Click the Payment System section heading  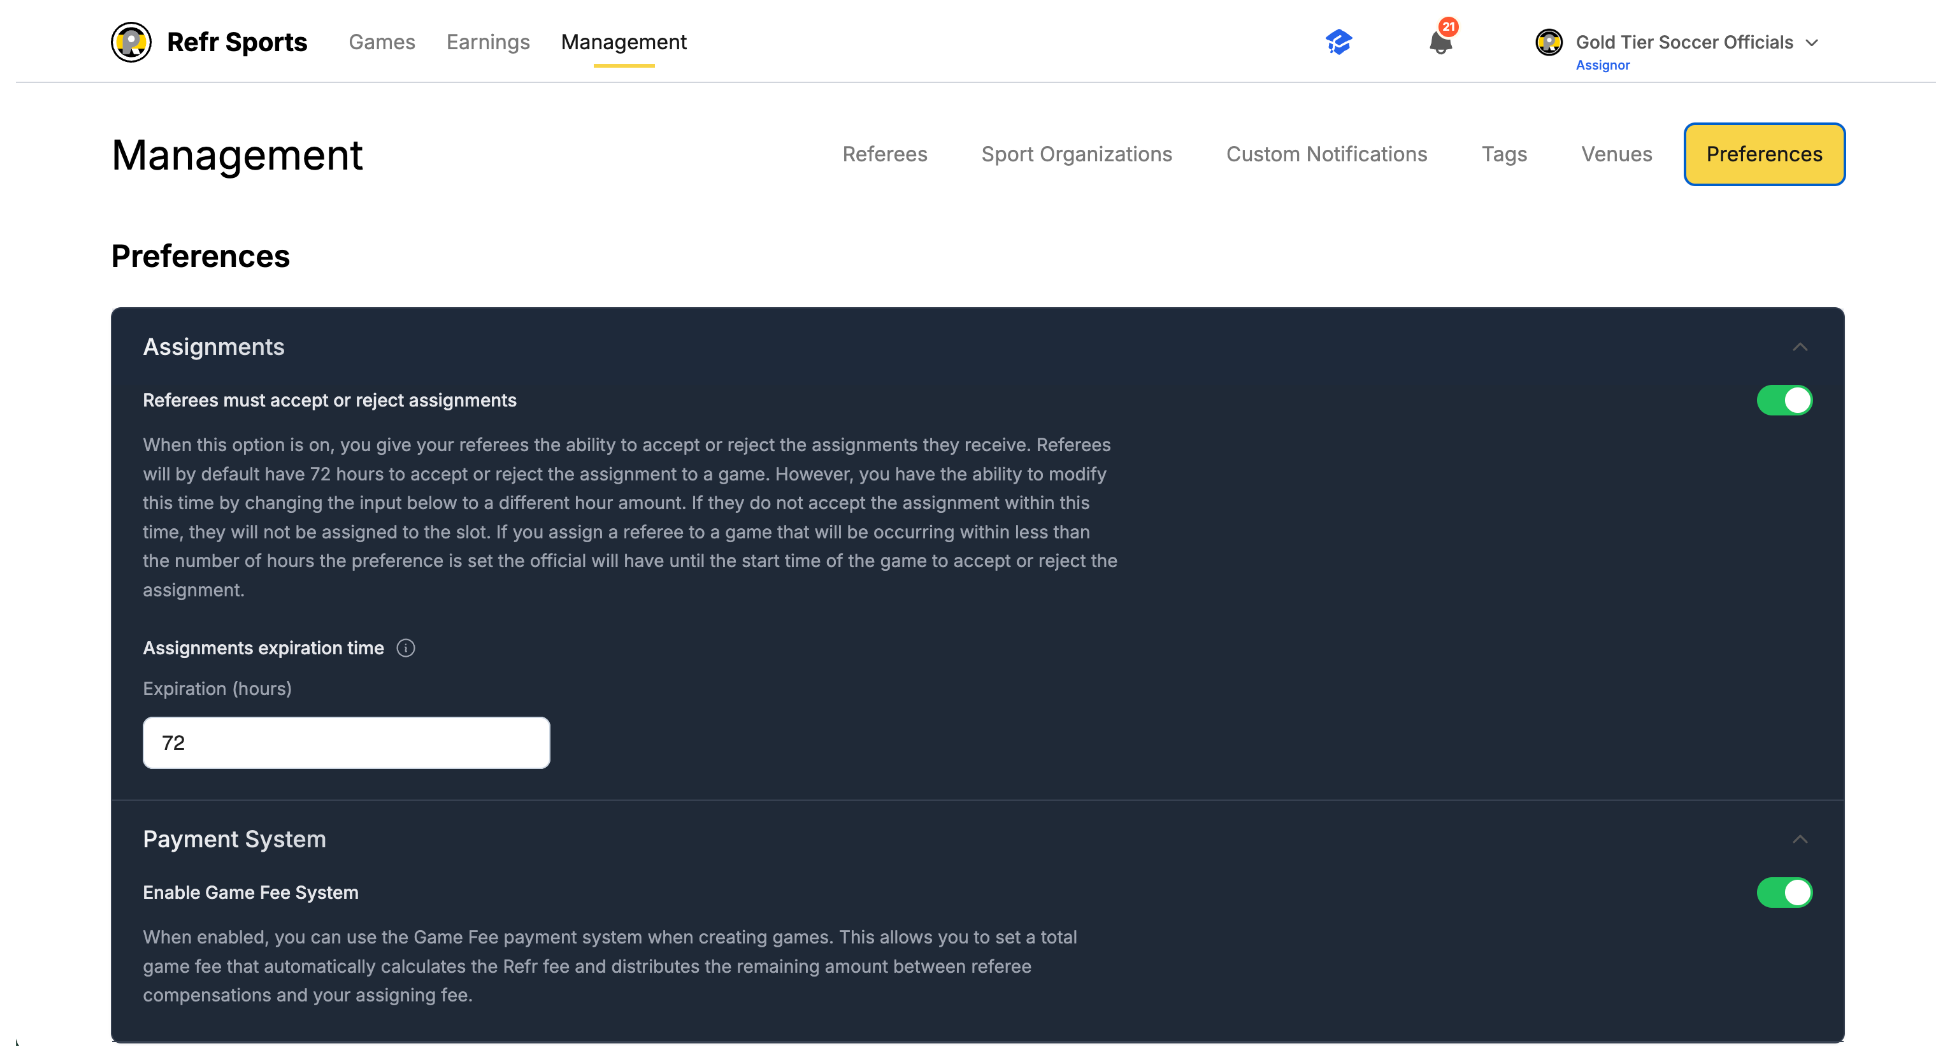[x=234, y=839]
